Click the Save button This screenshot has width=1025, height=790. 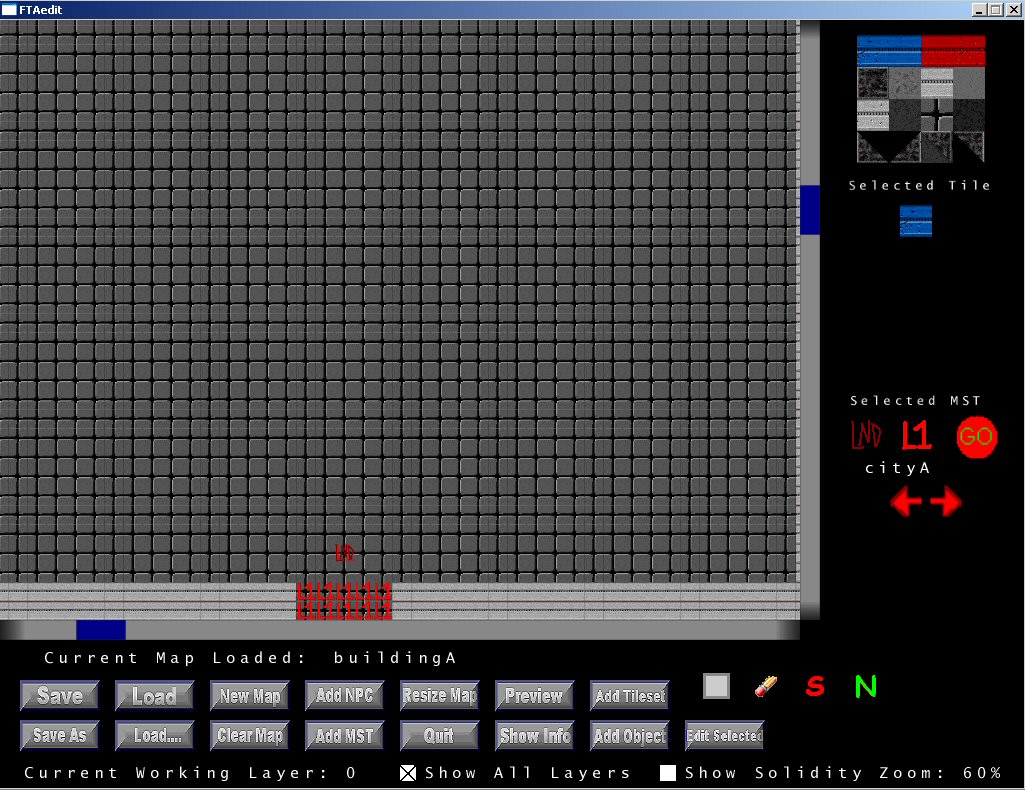point(59,696)
